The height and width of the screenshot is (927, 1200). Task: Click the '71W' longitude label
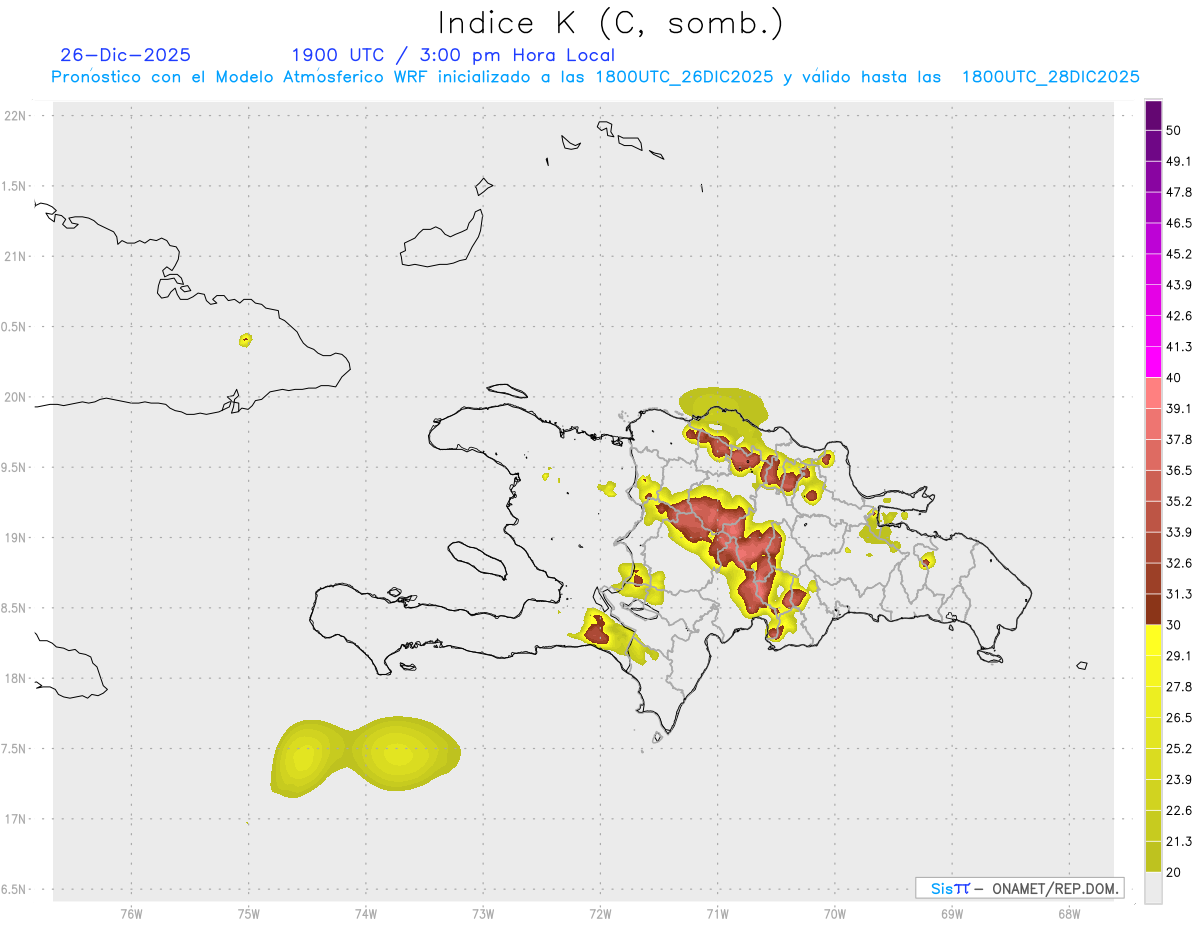pyautogui.click(x=717, y=913)
